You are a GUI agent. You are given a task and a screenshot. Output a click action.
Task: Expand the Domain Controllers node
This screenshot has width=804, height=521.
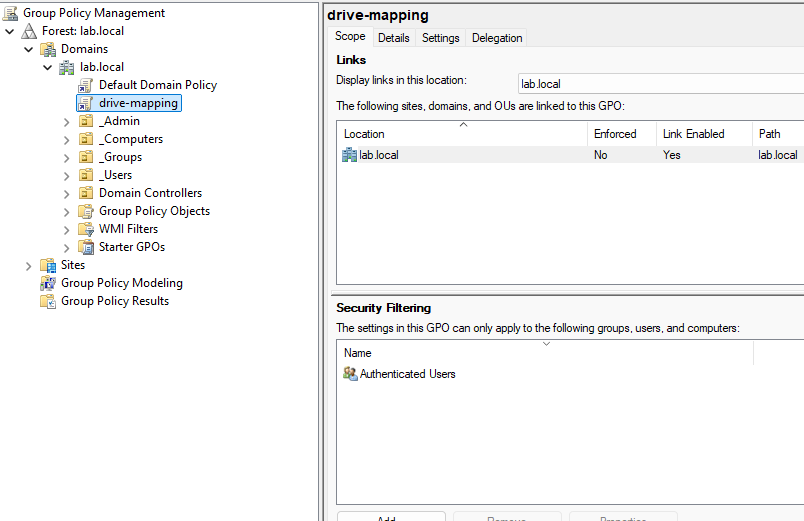pyautogui.click(x=67, y=193)
